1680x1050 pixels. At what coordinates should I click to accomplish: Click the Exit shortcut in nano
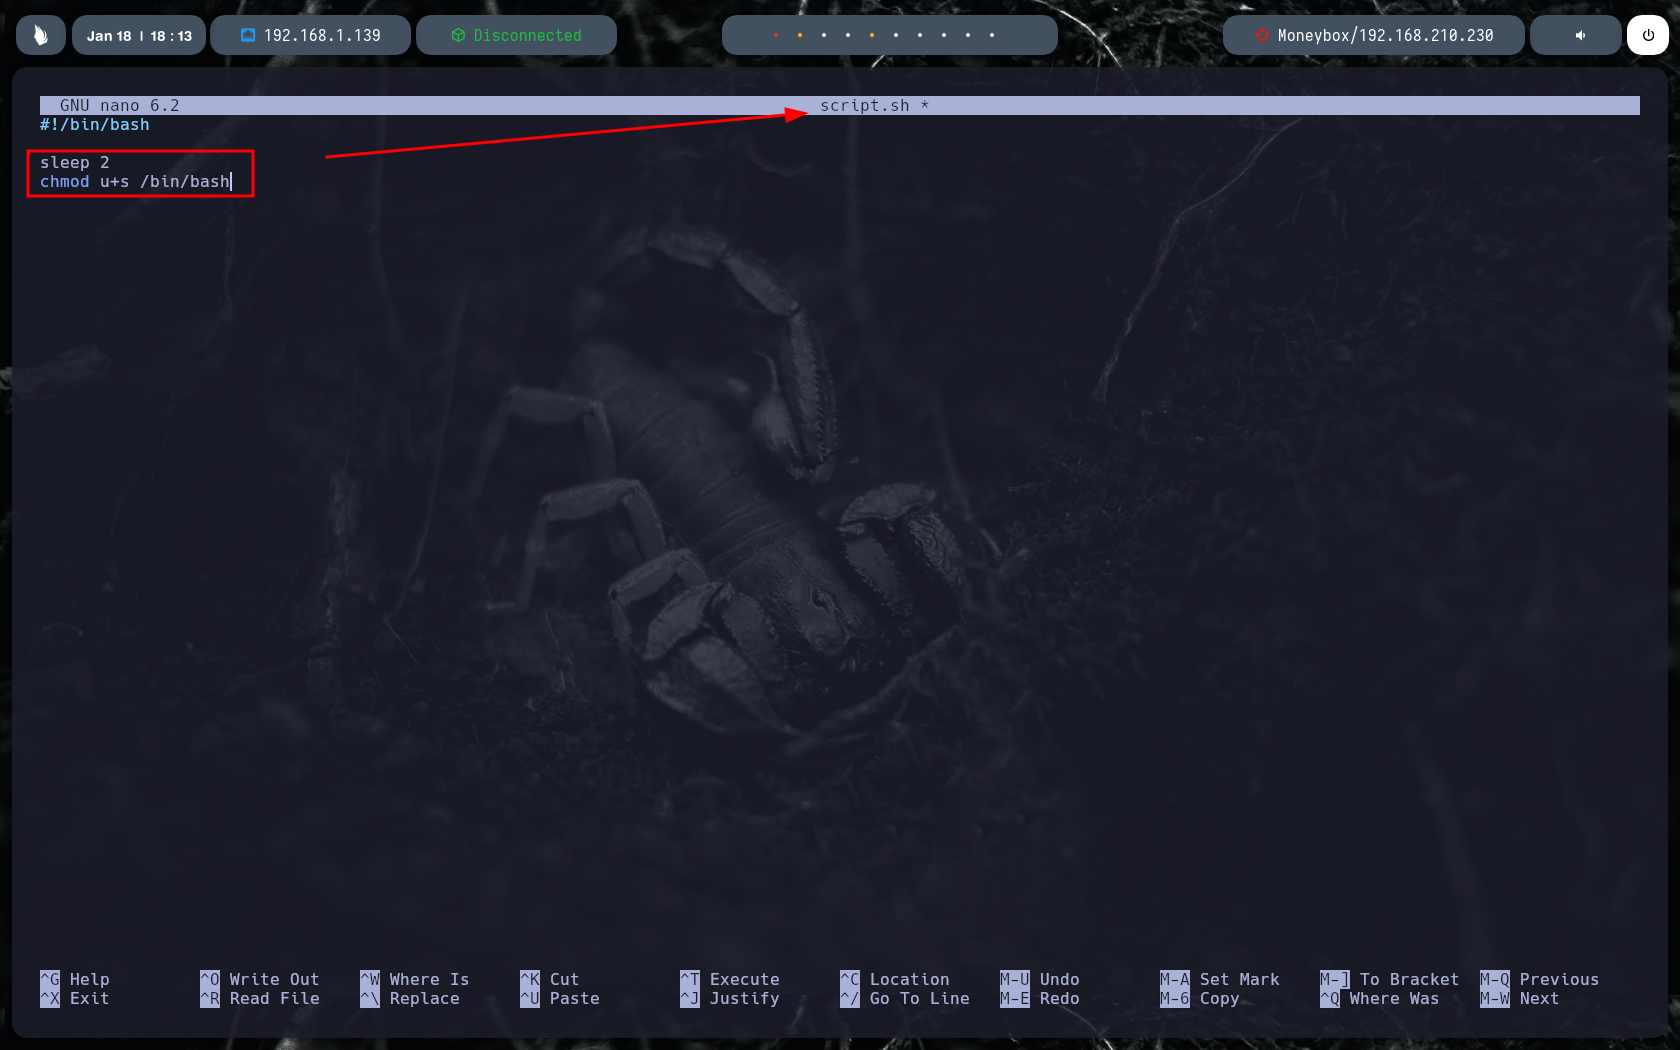(89, 998)
